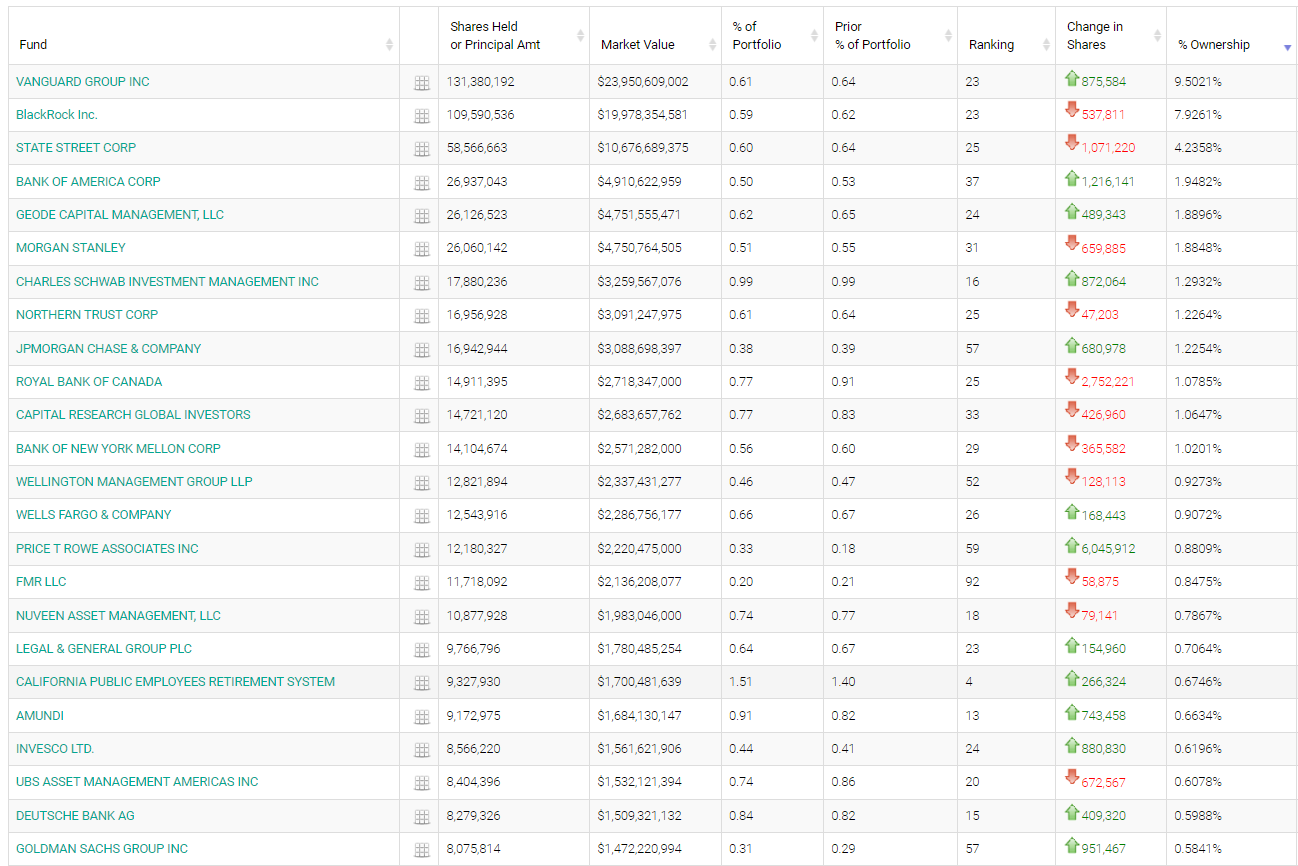
Task: Follow GOLDMAN SACHS GROUP INC link
Action: click(102, 849)
